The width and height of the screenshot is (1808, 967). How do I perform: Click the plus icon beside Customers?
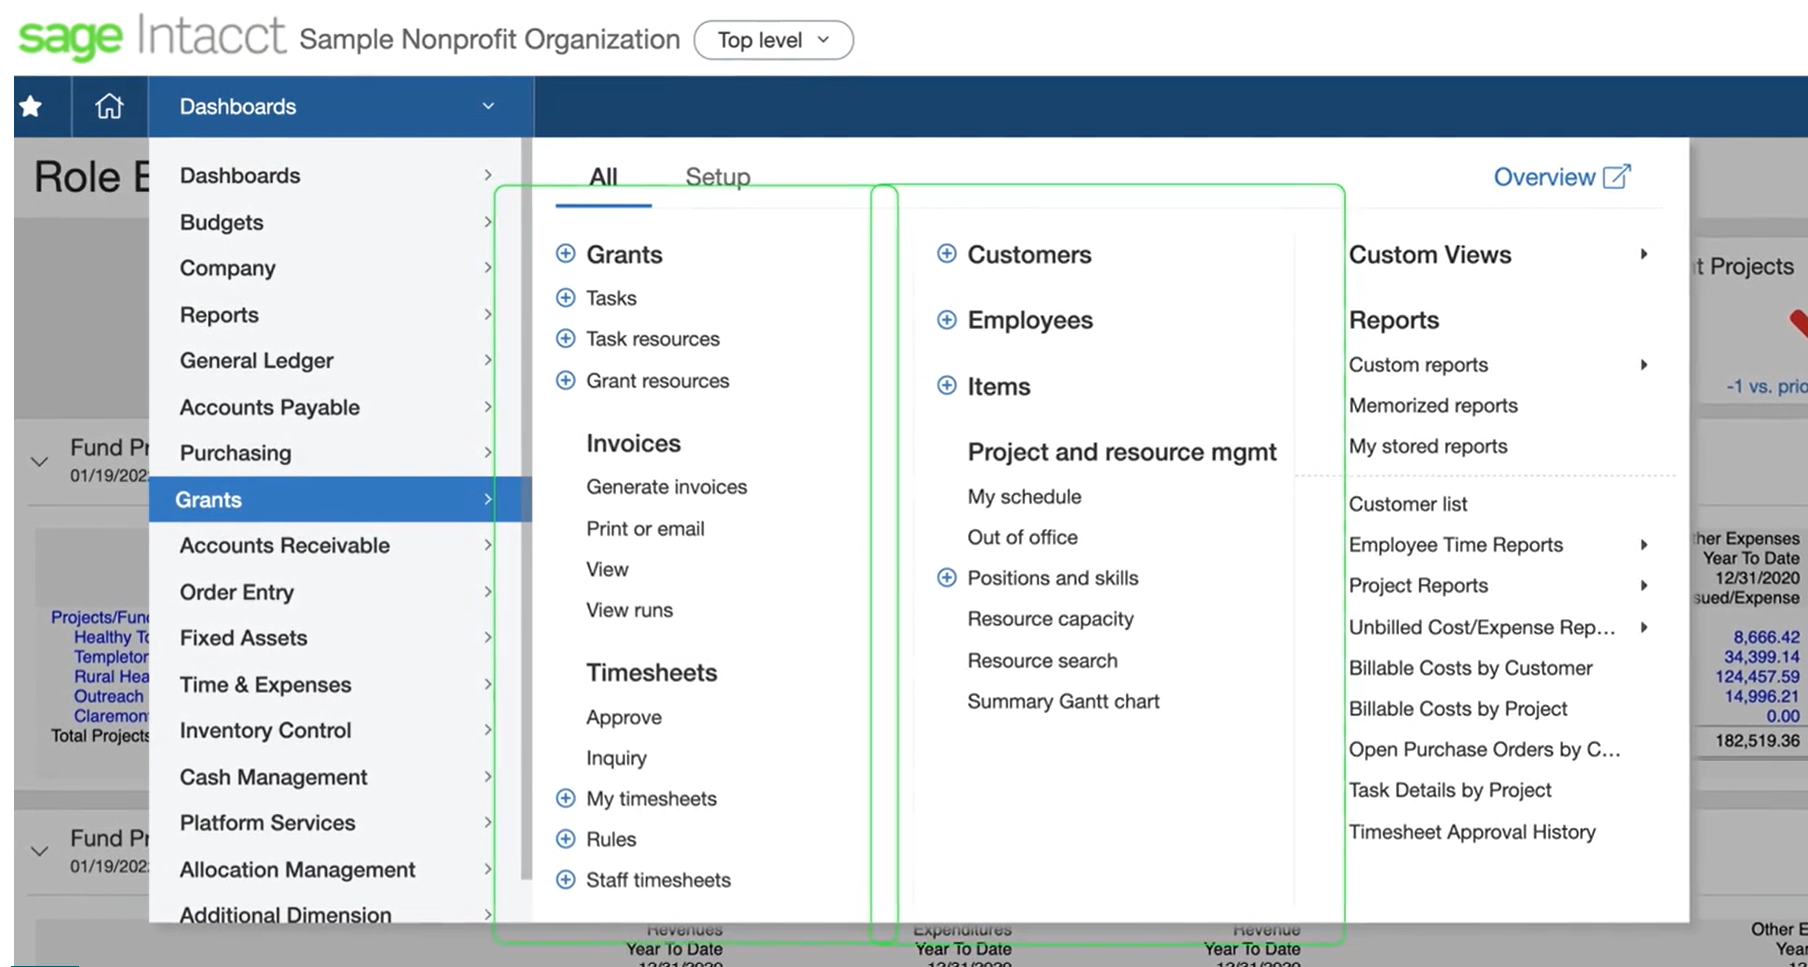point(946,254)
